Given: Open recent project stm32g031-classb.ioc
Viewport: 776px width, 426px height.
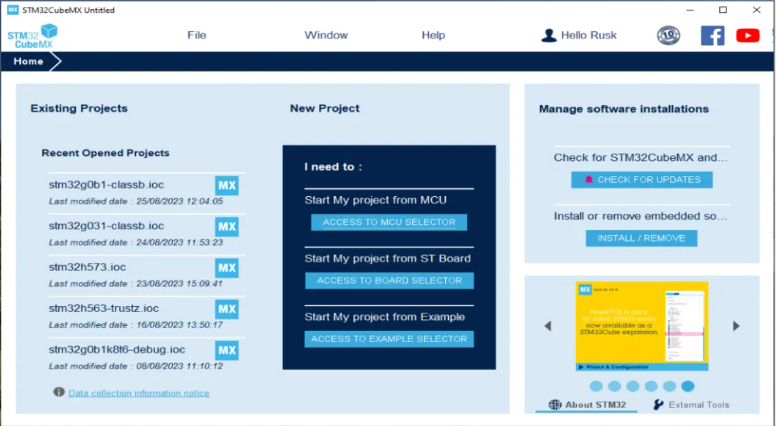Looking at the screenshot, I should 106,226.
